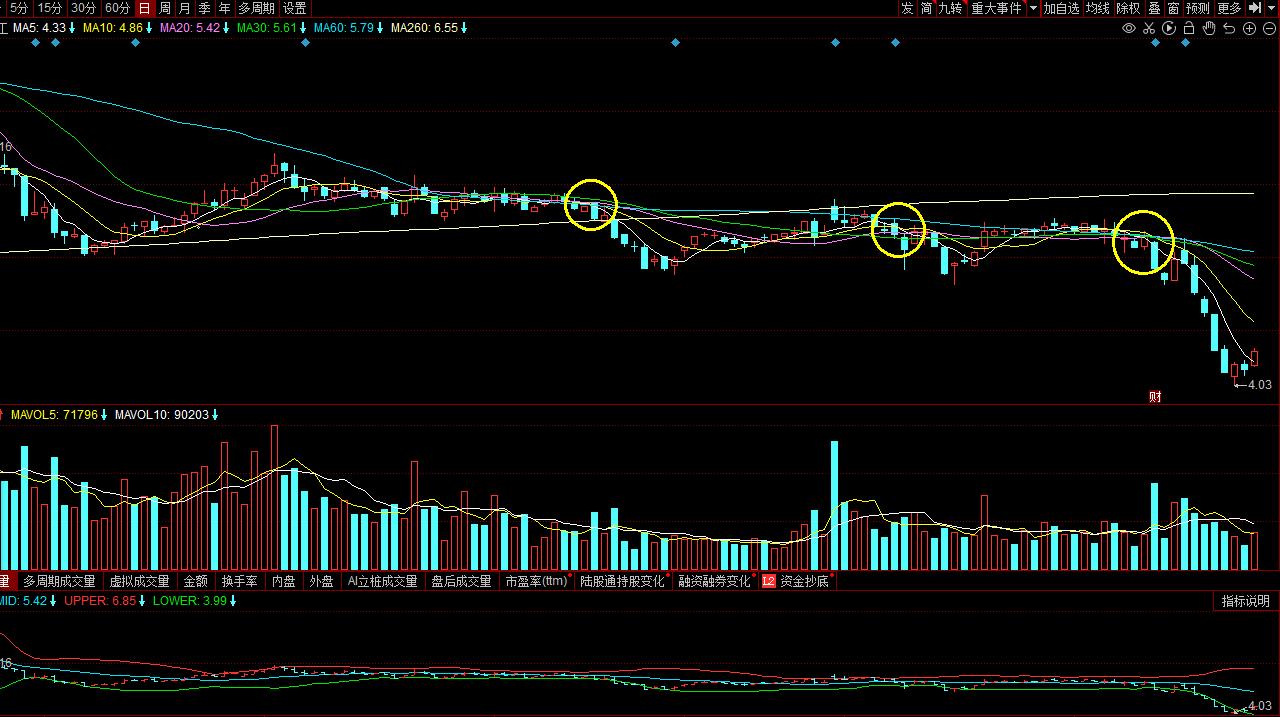Viewport: 1280px width, 717px height.
Task: Select 换手率 indicator tab
Action: [x=240, y=581]
